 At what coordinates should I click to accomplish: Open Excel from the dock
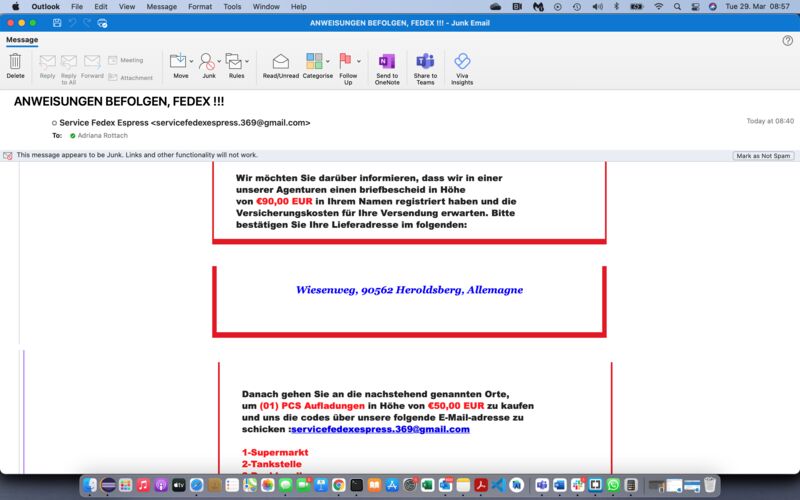428,485
